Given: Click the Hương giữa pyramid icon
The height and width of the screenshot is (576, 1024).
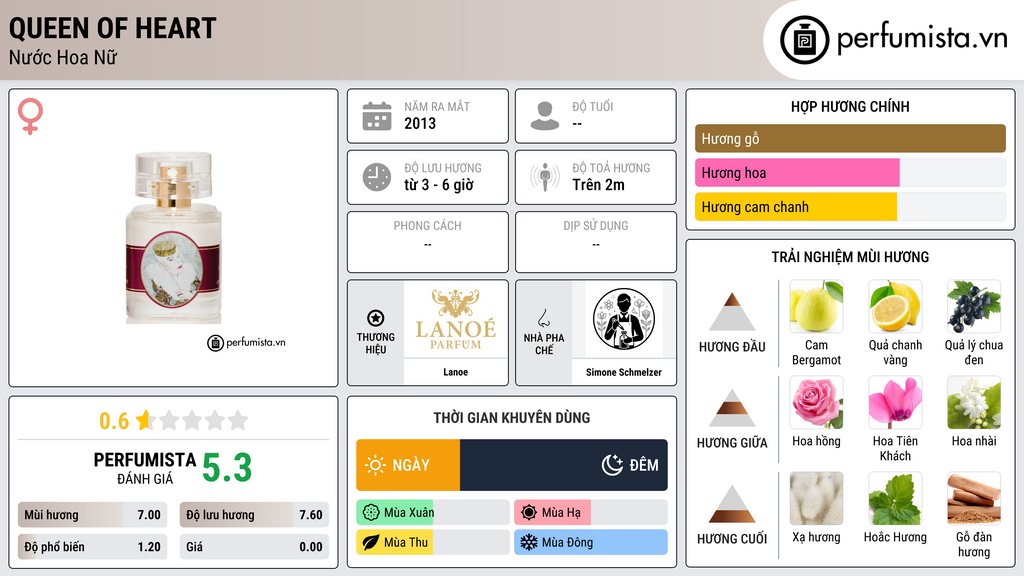Looking at the screenshot, I should click(732, 408).
